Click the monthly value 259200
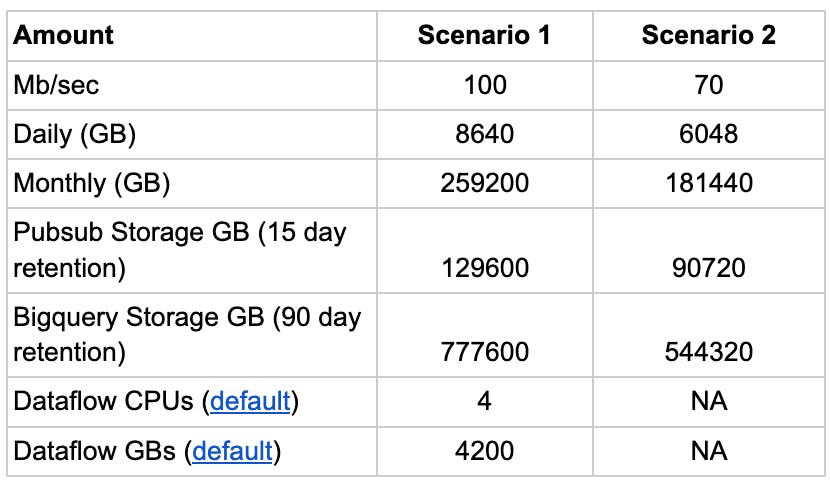830x486 pixels. 485,183
